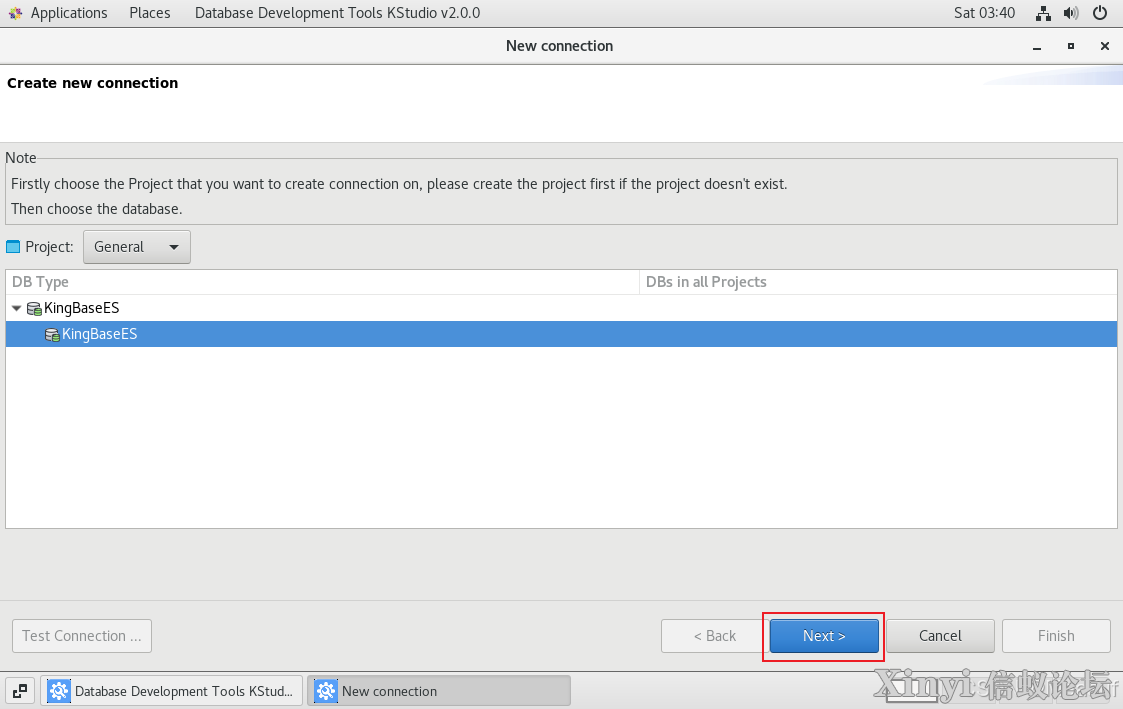
Task: Open the Applications menu
Action: [69, 13]
